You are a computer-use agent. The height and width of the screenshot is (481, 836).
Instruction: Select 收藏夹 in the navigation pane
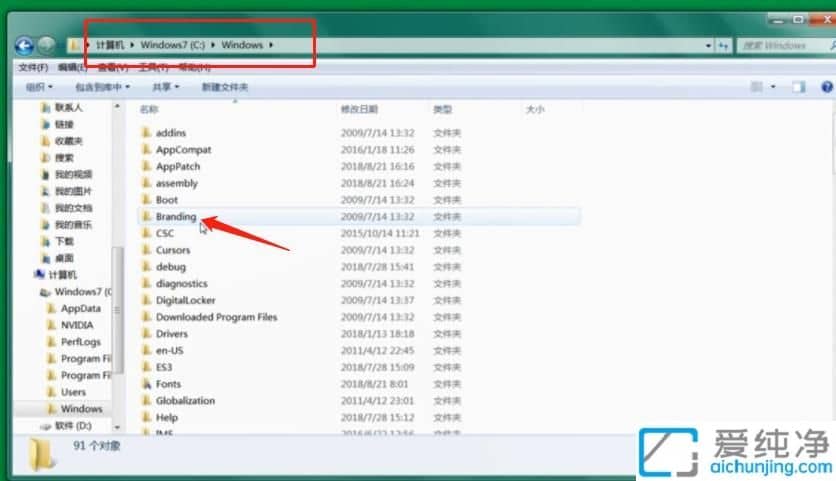tap(68, 141)
